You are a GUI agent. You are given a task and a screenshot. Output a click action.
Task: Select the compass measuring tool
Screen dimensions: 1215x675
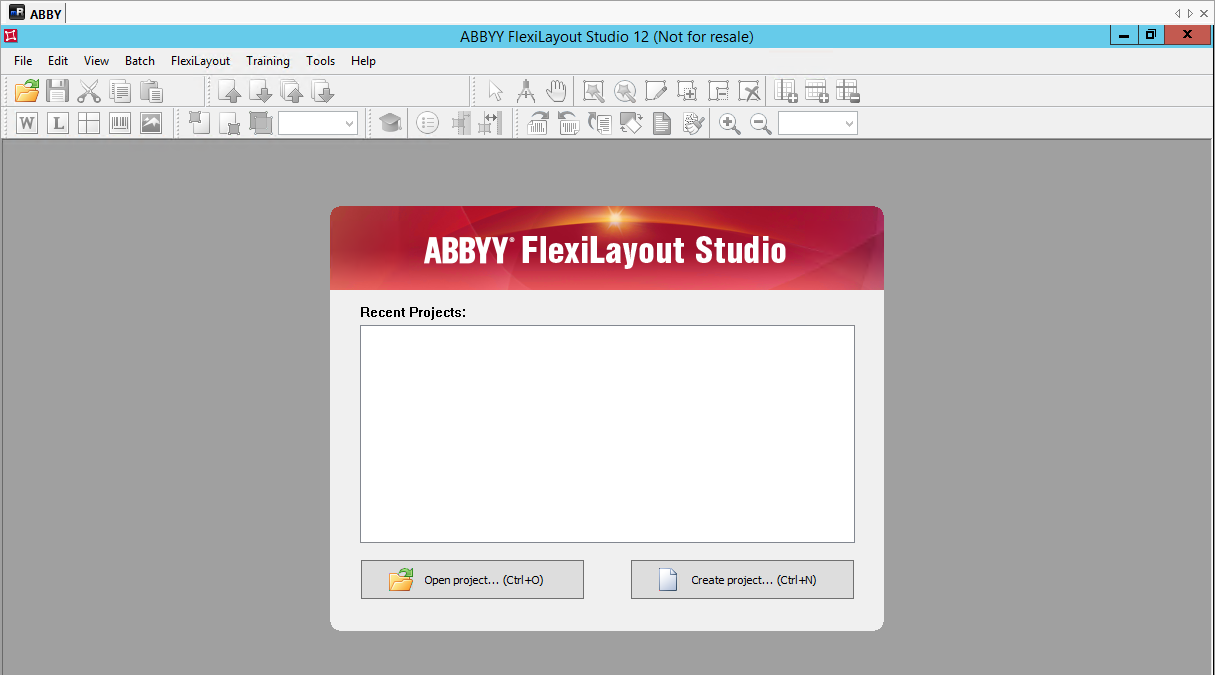526,92
